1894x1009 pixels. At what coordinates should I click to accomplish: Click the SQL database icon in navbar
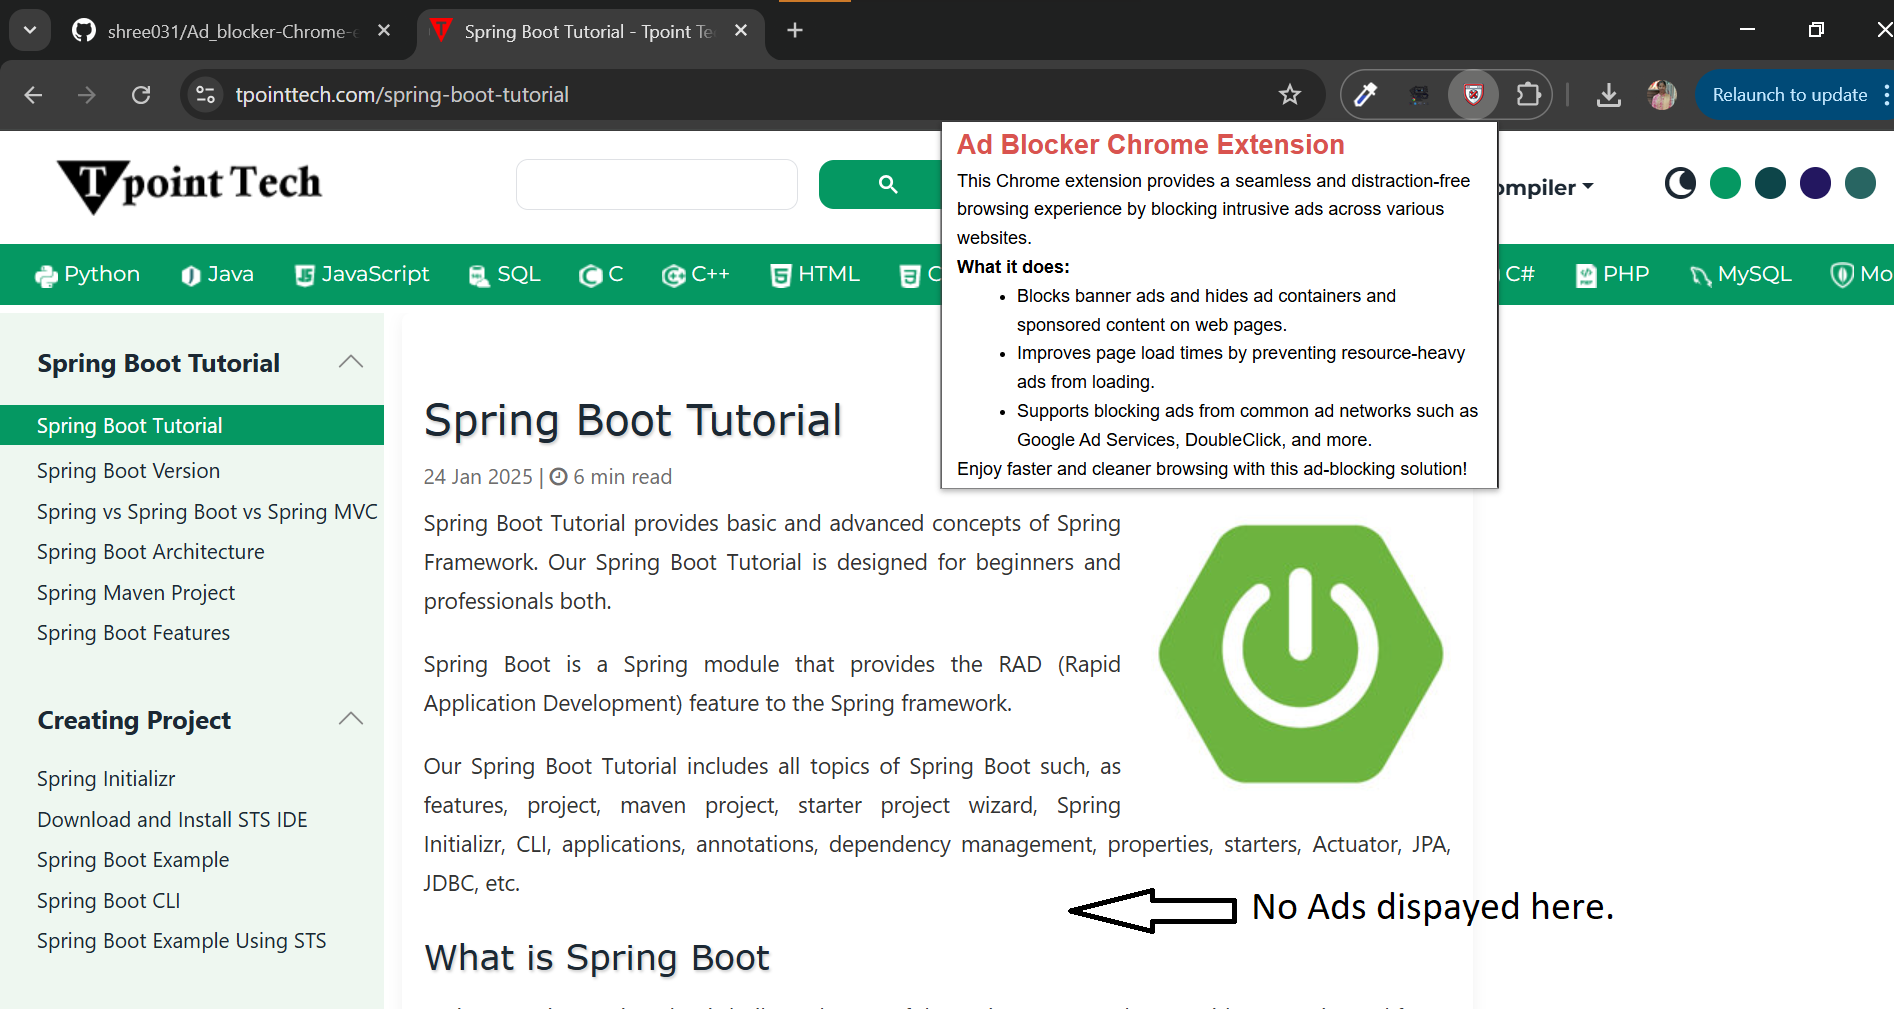pyautogui.click(x=479, y=276)
